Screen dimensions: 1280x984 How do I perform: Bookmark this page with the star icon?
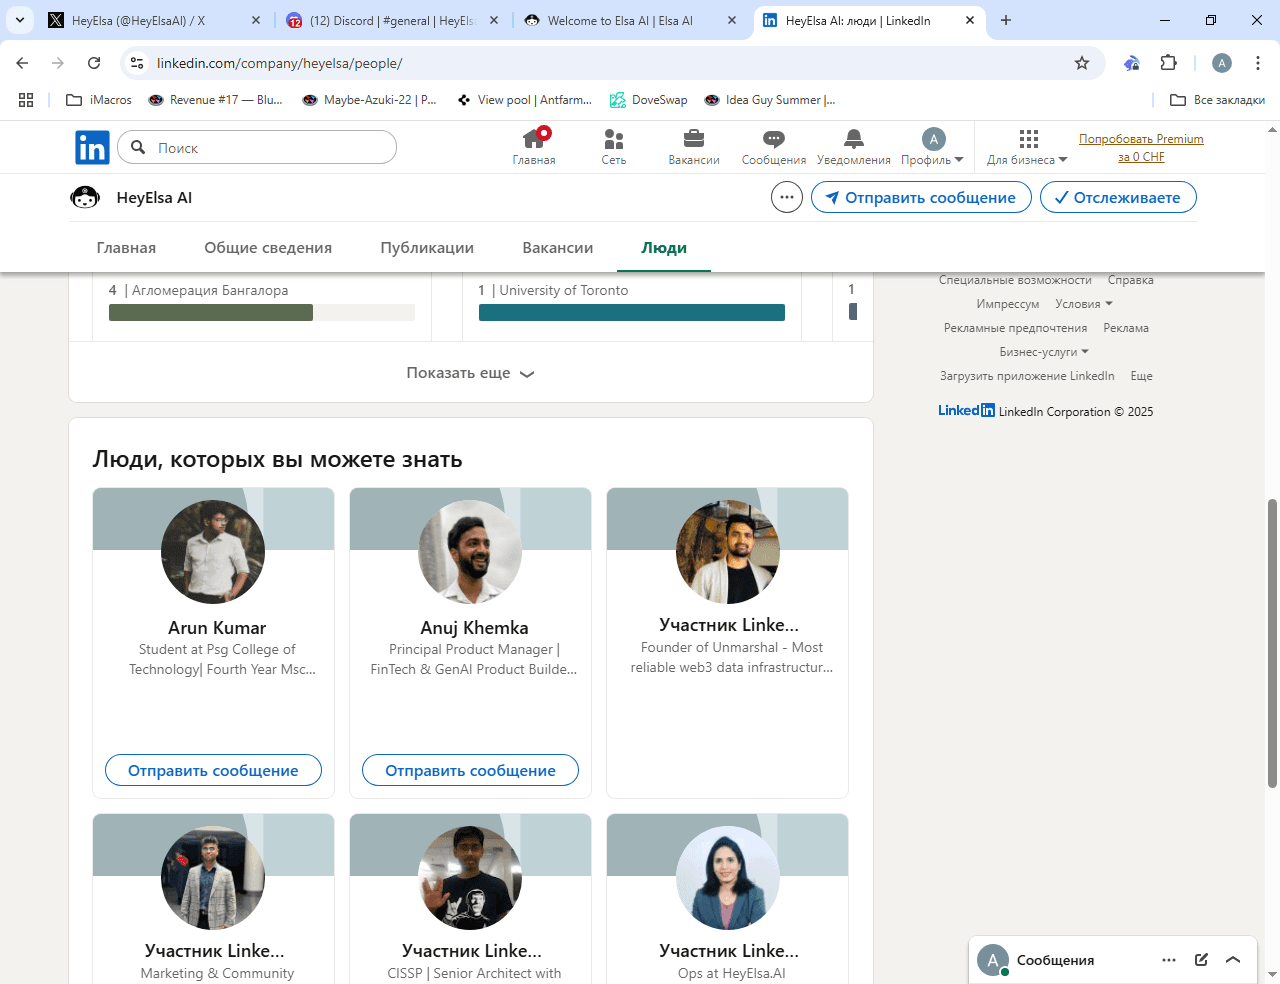[x=1082, y=63]
